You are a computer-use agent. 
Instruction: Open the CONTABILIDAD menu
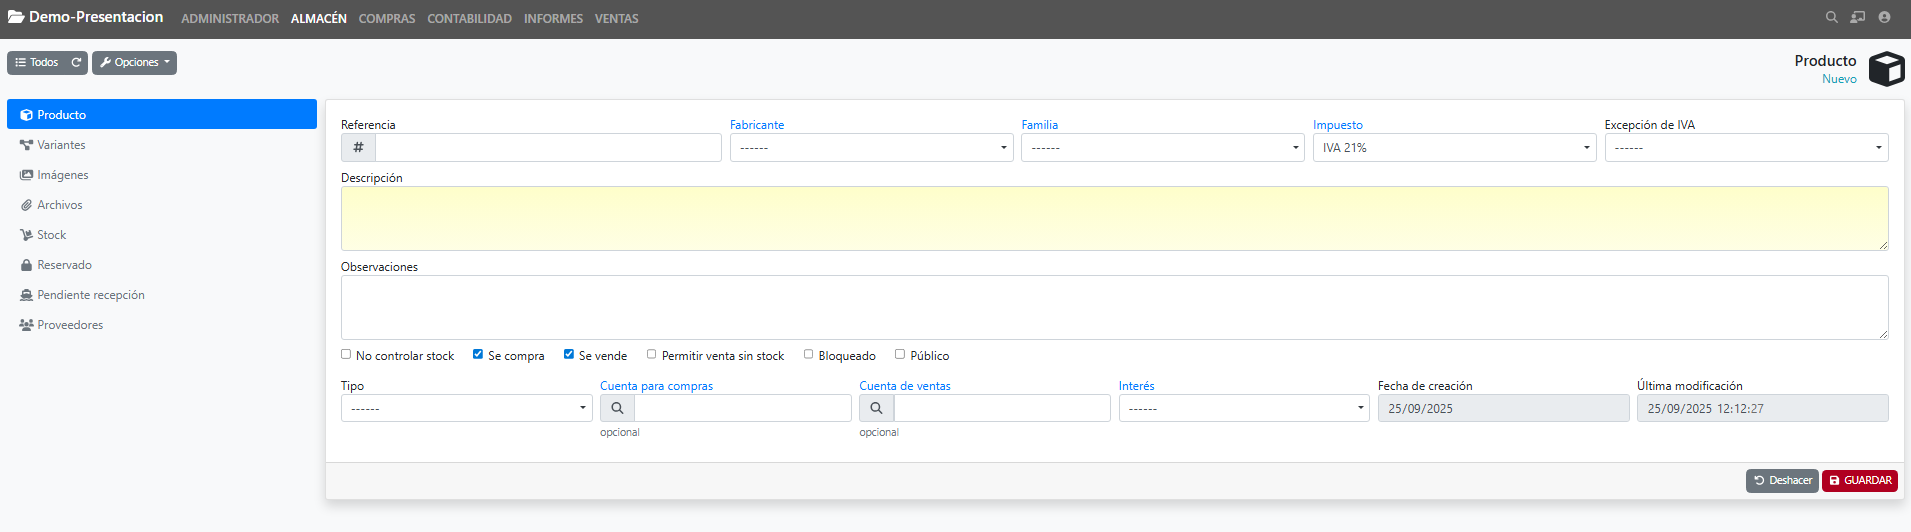(469, 19)
